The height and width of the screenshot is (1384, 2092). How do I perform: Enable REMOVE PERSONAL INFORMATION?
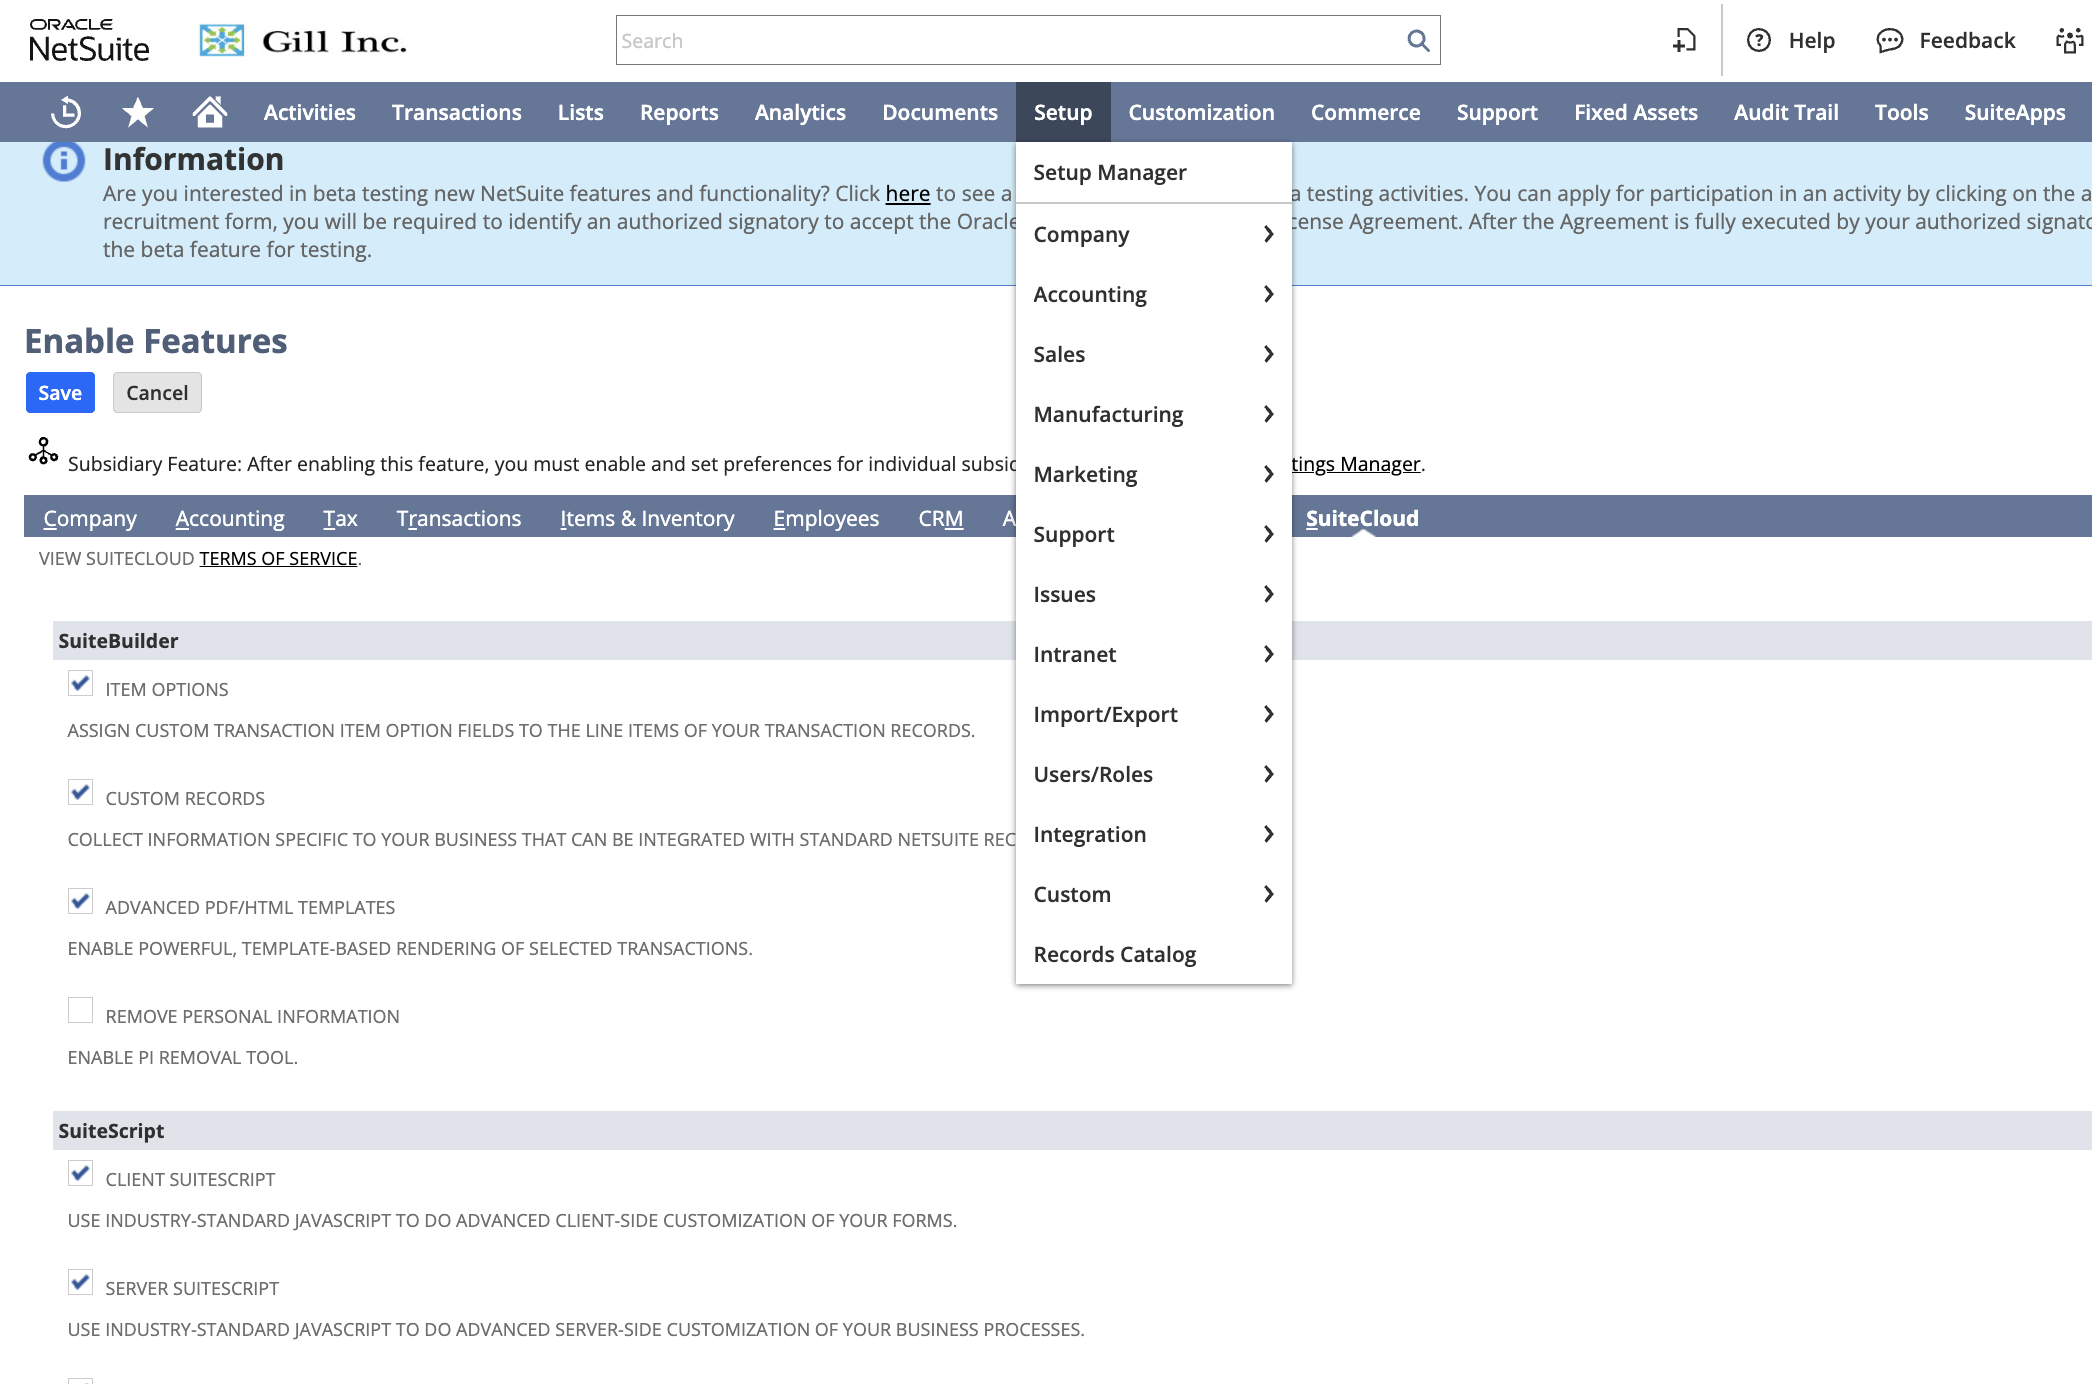point(80,1010)
